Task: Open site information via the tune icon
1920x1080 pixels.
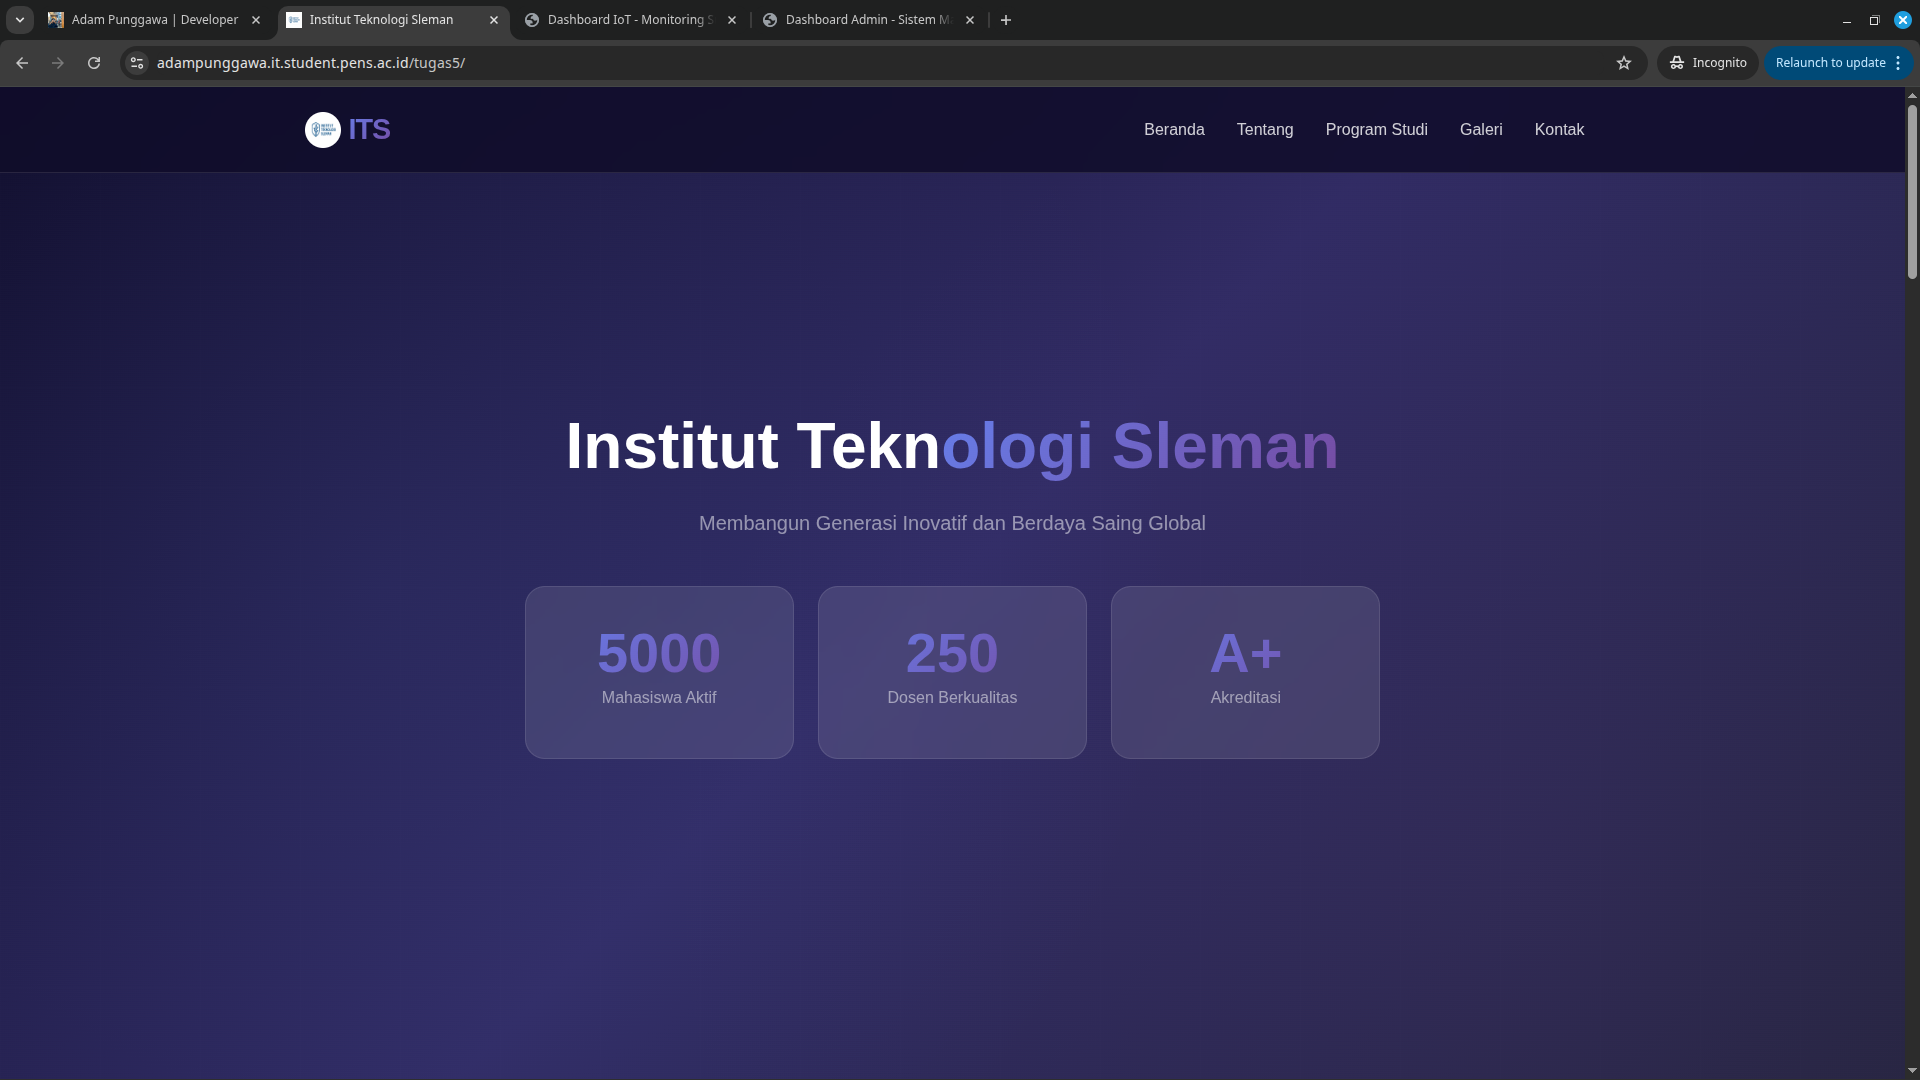Action: point(136,62)
